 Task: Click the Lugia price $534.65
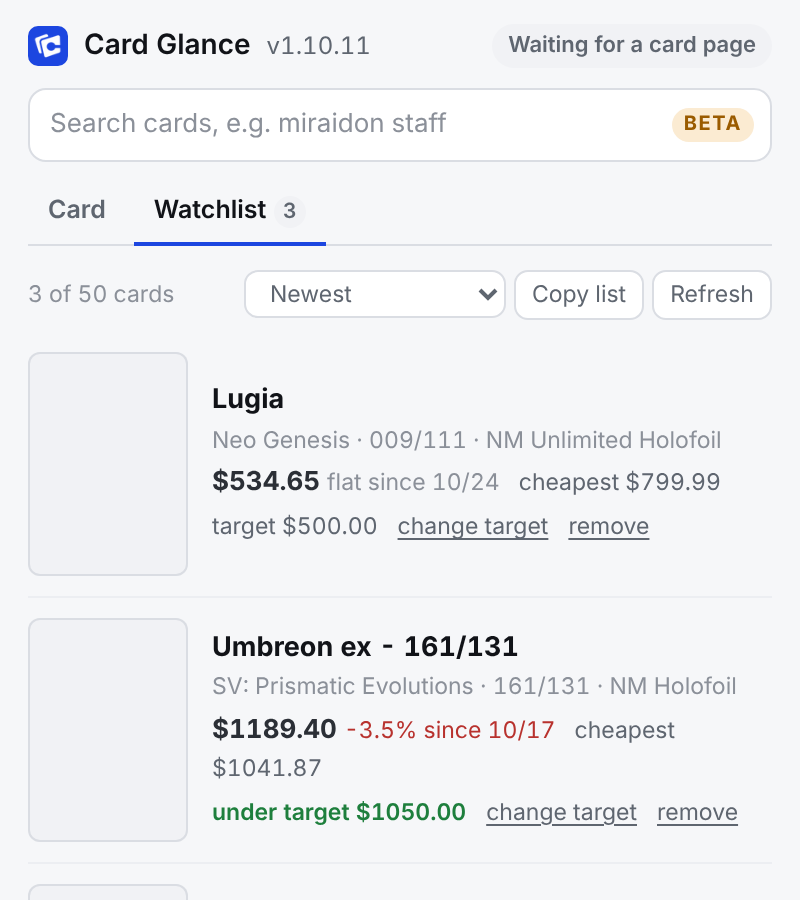coord(266,481)
